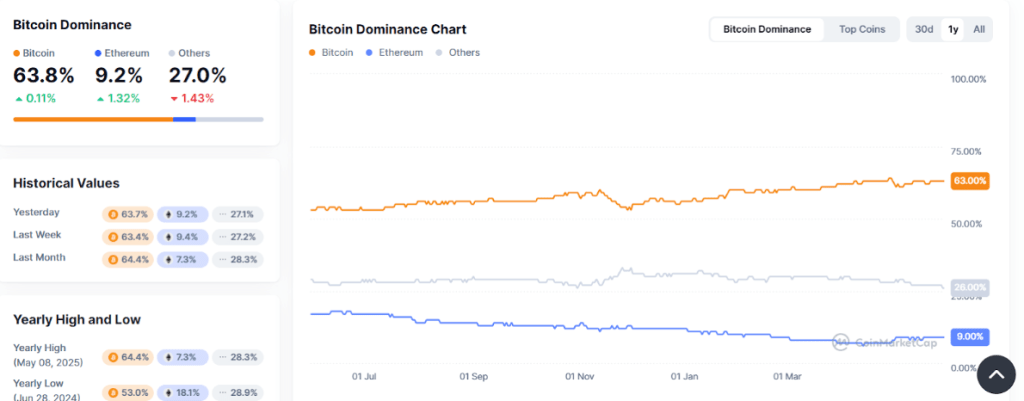1024x401 pixels.
Task: Click Others pill in Last Month row
Action: 237,259
